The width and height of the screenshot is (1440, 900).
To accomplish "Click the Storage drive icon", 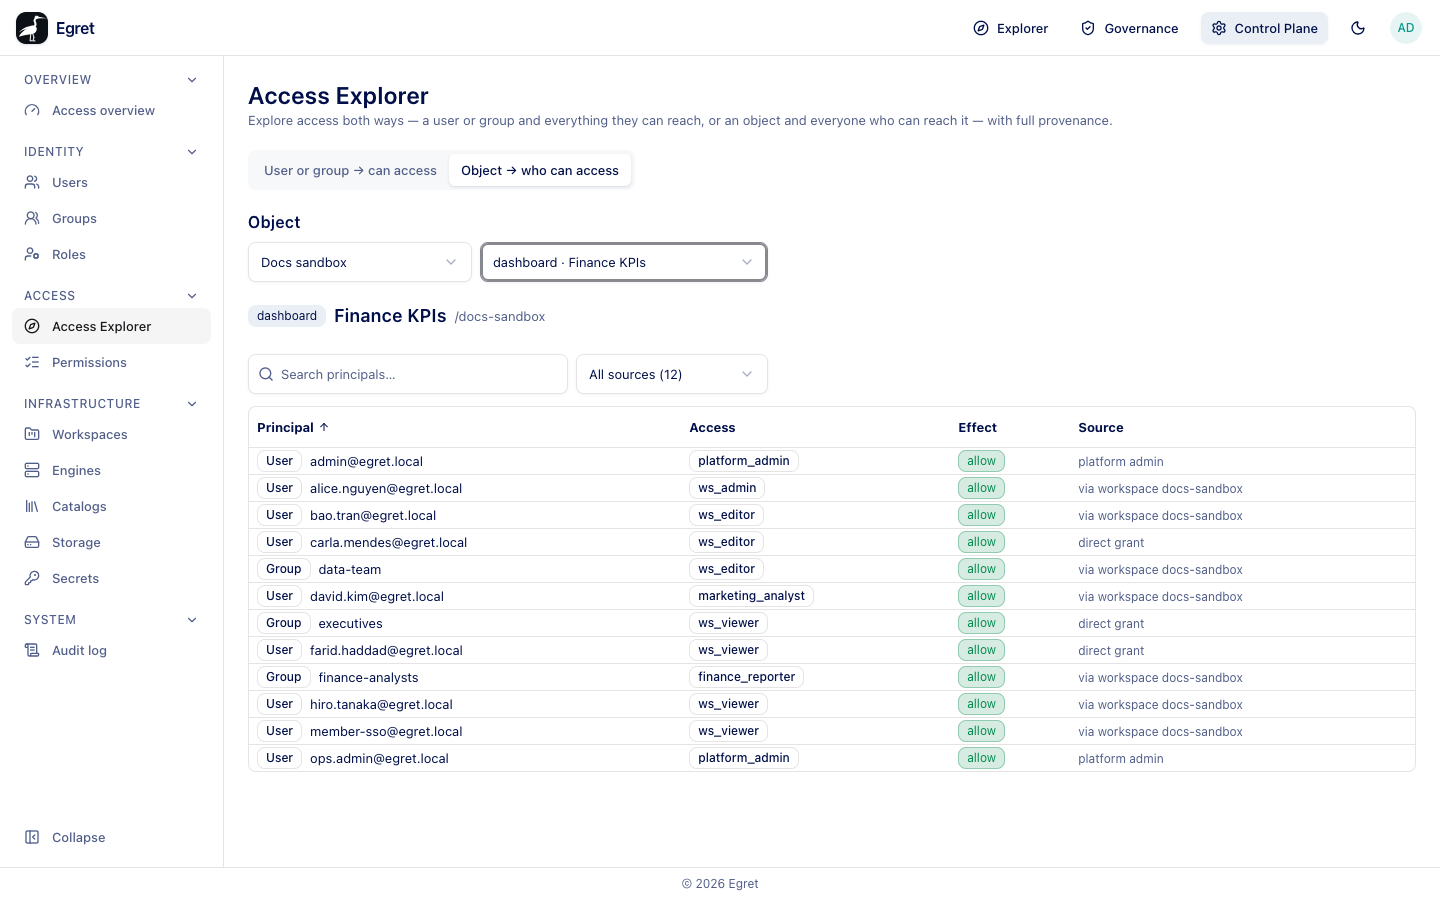I will coord(32,543).
